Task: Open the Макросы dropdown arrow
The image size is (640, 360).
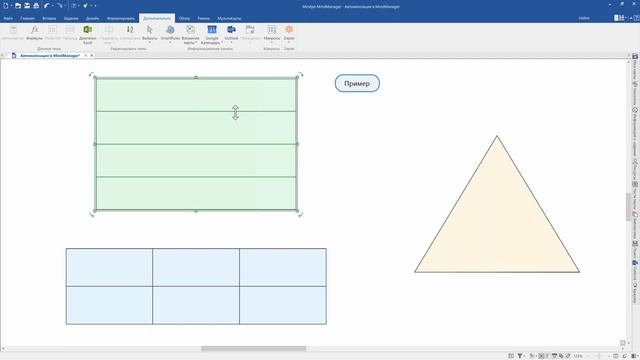Action: pos(272,42)
